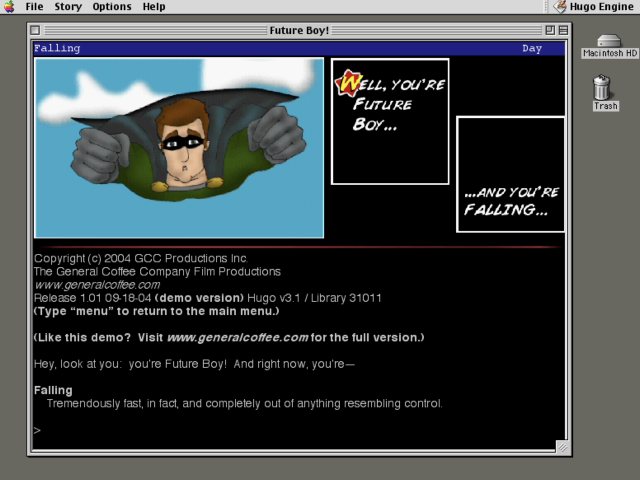This screenshot has width=640, height=480.
Task: Click the falling Future Boy illustration
Action: pos(179,148)
